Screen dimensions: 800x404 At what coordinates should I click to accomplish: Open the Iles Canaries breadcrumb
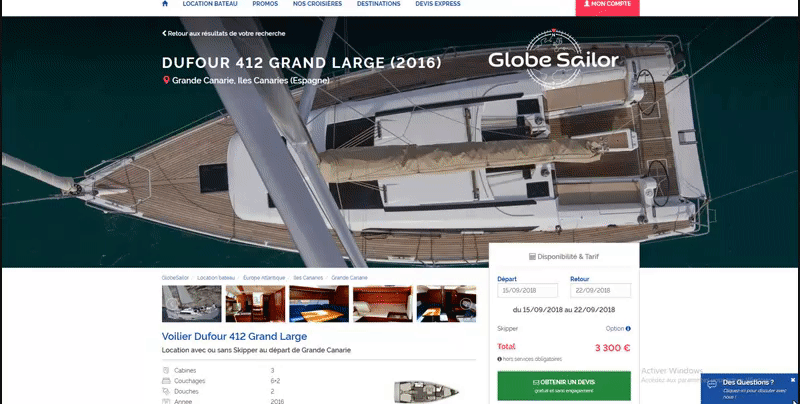pyautogui.click(x=308, y=278)
